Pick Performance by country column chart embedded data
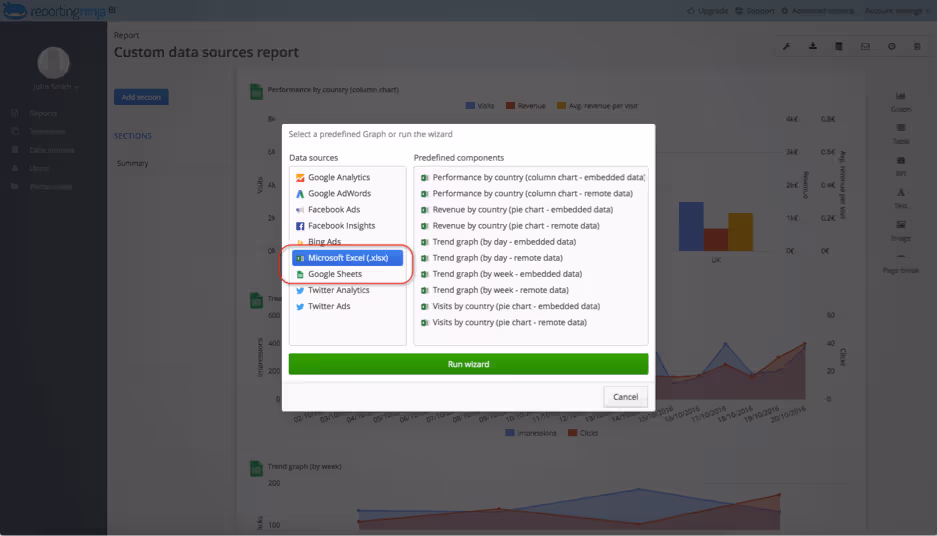 click(531, 178)
